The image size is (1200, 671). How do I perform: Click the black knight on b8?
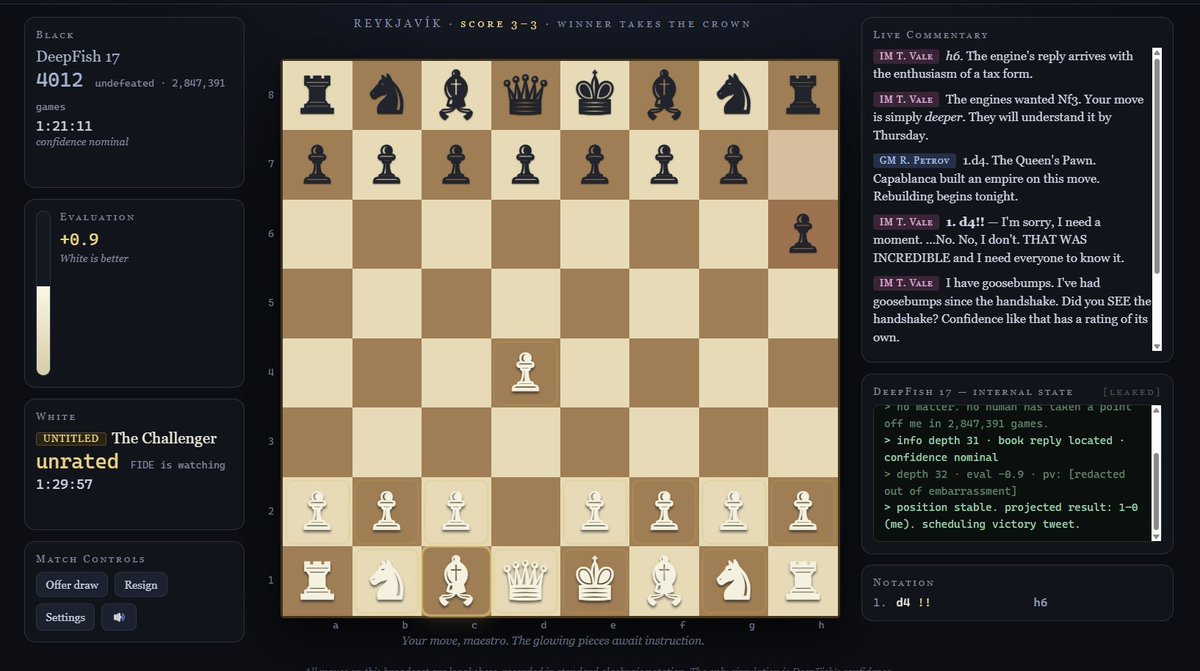pos(386,95)
